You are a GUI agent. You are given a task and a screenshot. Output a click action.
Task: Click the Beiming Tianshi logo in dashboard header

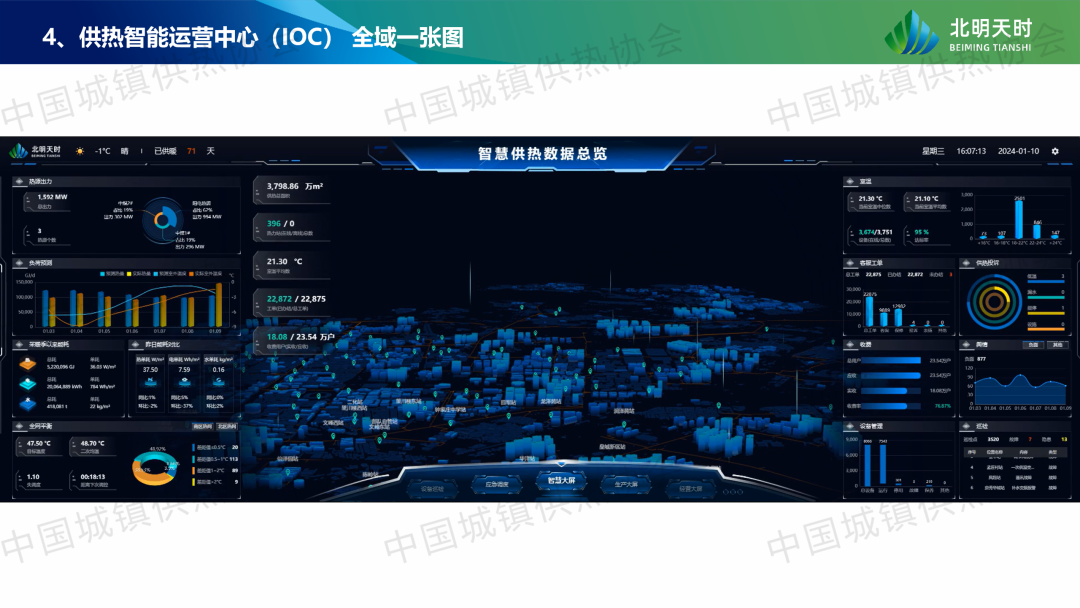point(34,151)
